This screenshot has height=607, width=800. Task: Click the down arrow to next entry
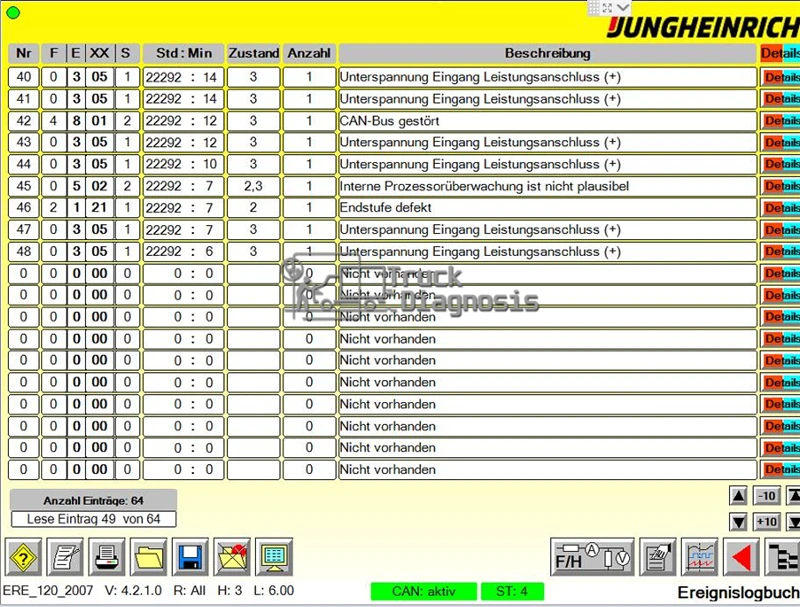tap(738, 522)
